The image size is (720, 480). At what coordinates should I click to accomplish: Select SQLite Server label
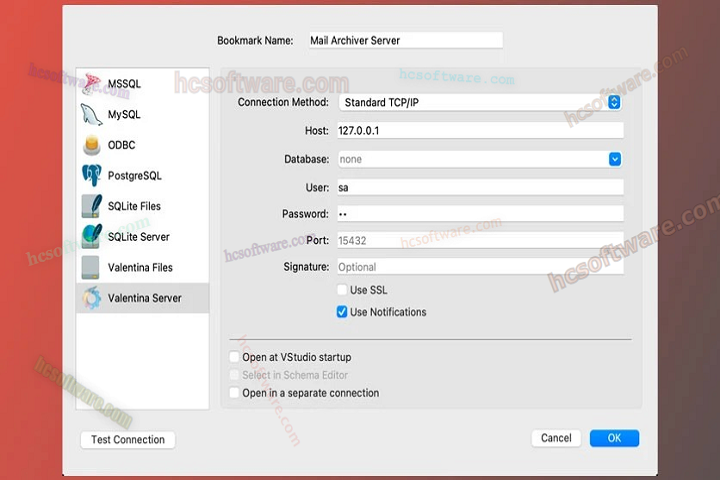(139, 237)
